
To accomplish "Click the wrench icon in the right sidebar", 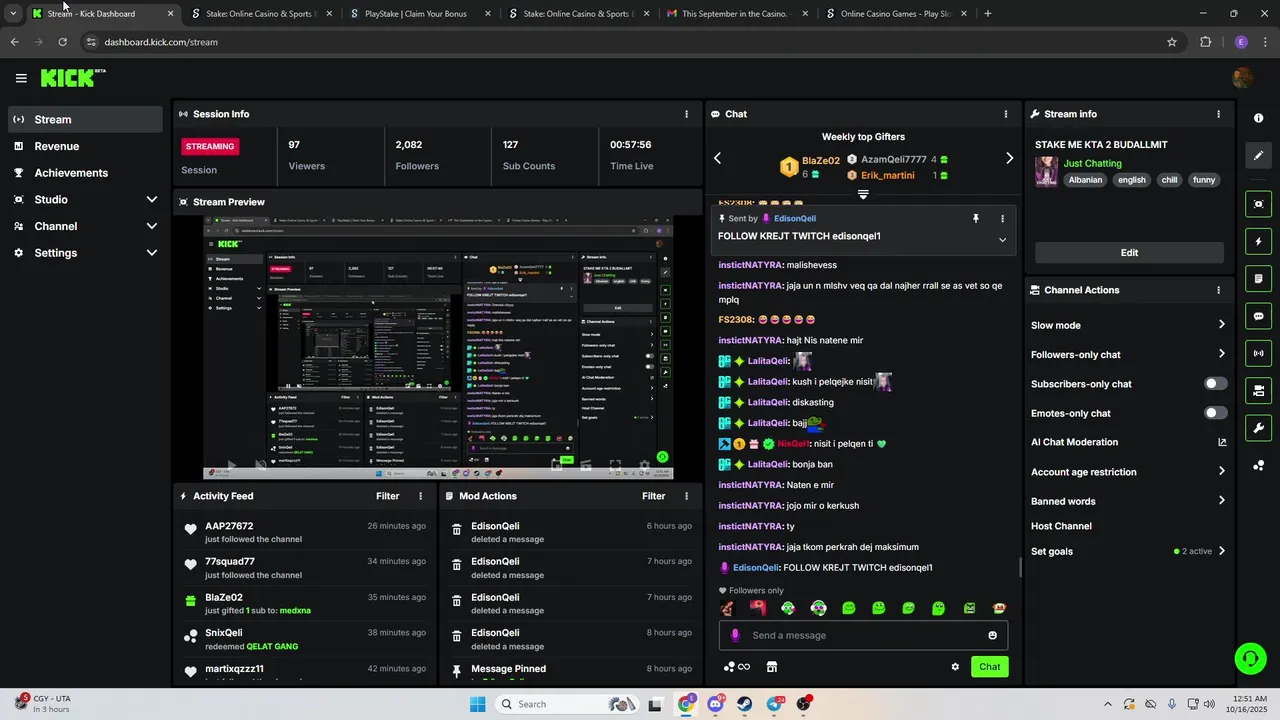I will [x=1258, y=428].
